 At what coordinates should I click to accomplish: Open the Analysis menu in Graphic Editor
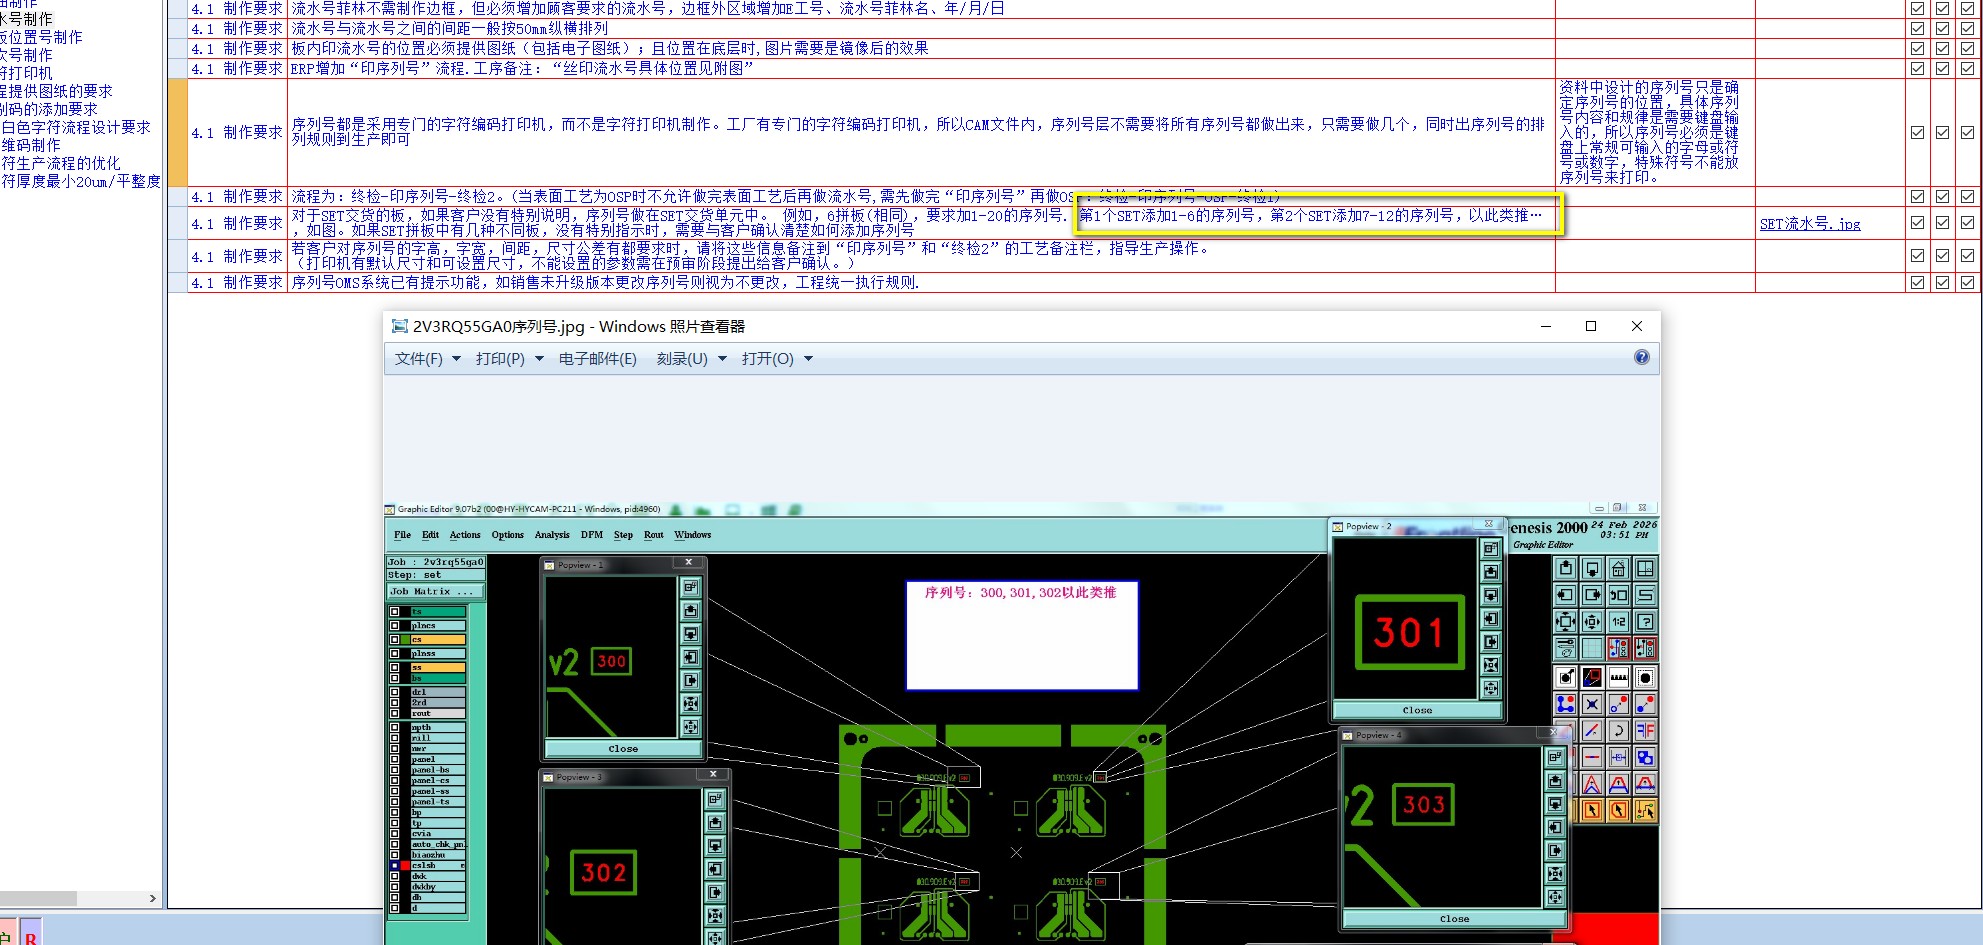tap(552, 535)
